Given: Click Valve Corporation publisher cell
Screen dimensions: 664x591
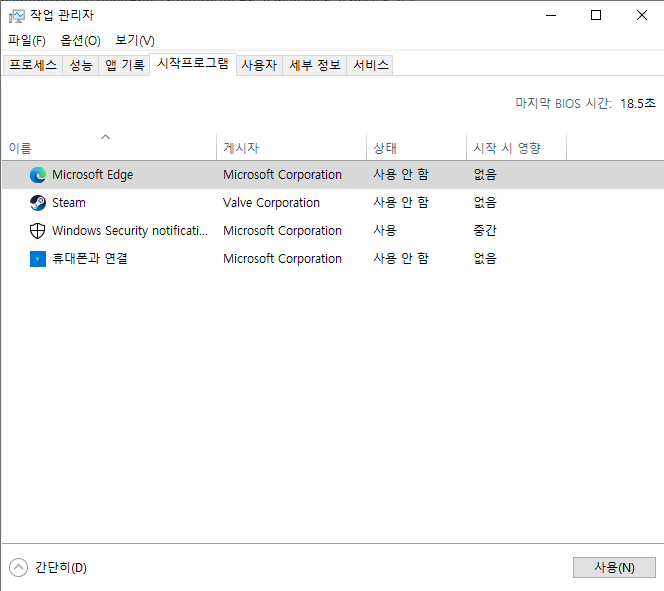Looking at the screenshot, I should click(x=271, y=203).
